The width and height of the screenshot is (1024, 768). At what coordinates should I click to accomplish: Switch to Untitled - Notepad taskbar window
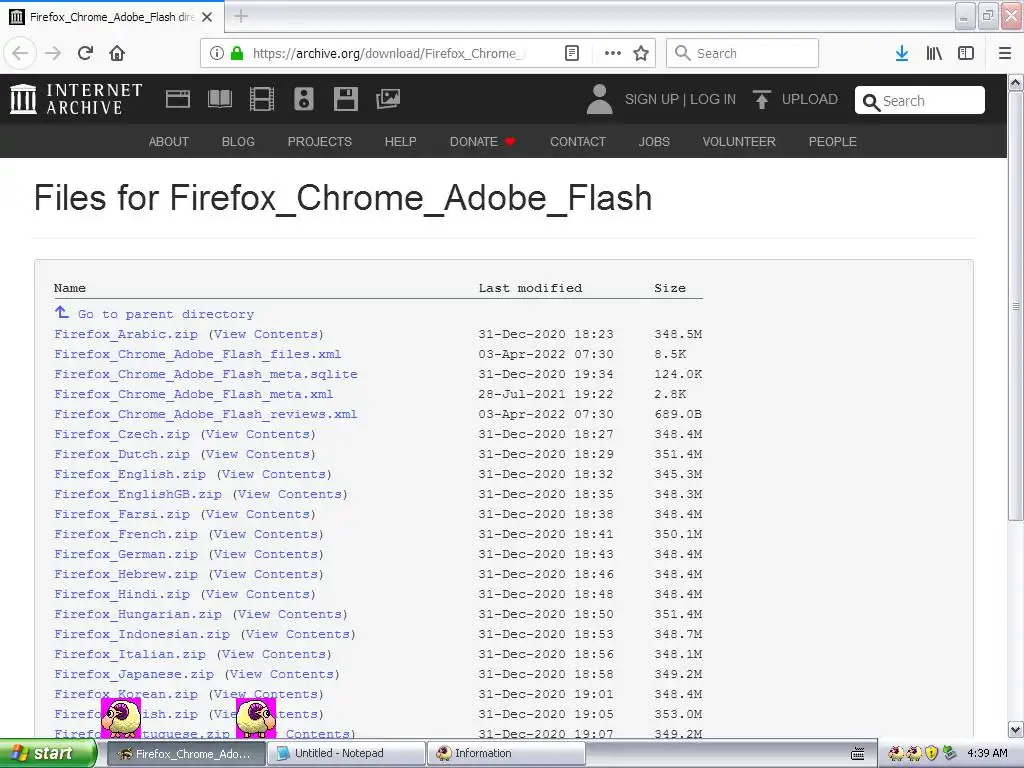[345, 754]
